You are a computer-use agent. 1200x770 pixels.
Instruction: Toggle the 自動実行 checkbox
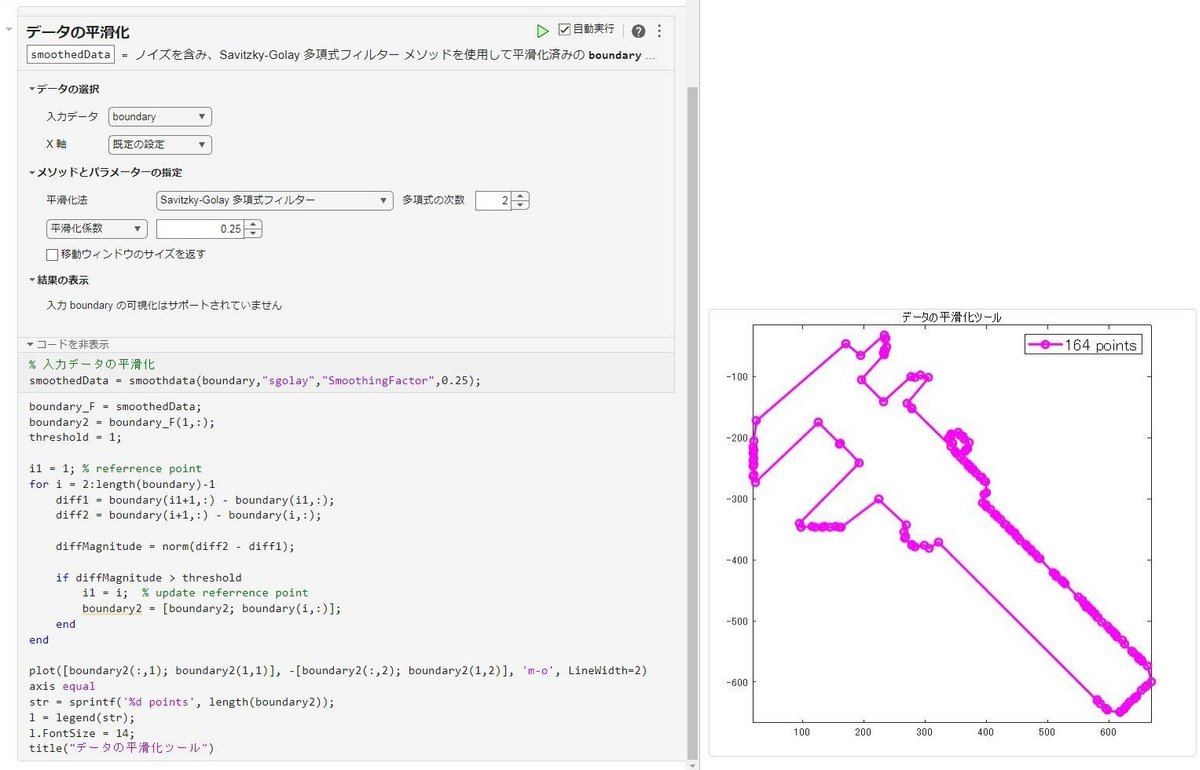click(564, 30)
